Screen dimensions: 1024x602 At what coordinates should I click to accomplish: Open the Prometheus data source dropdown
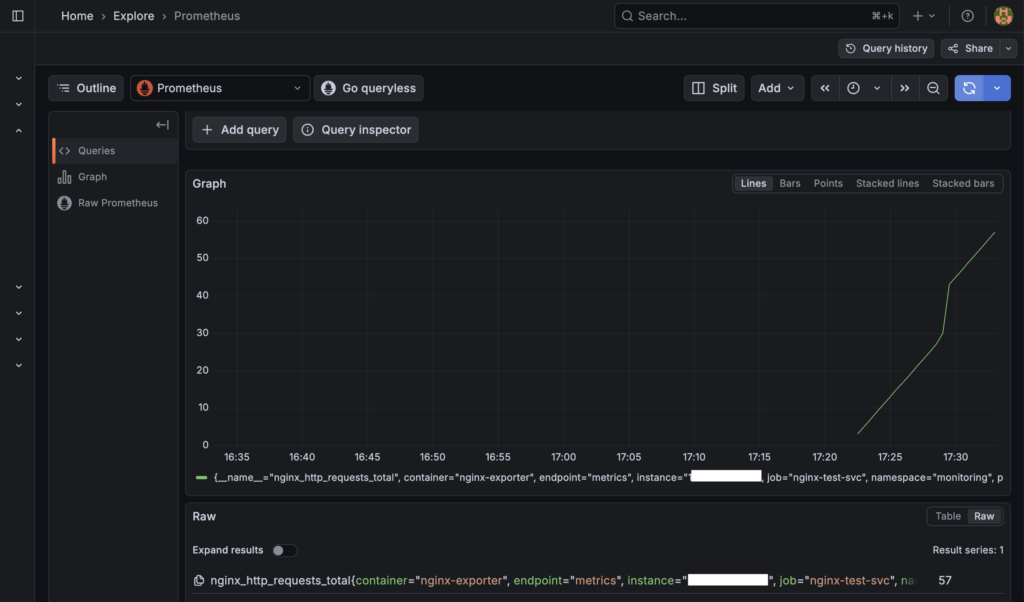(219, 88)
